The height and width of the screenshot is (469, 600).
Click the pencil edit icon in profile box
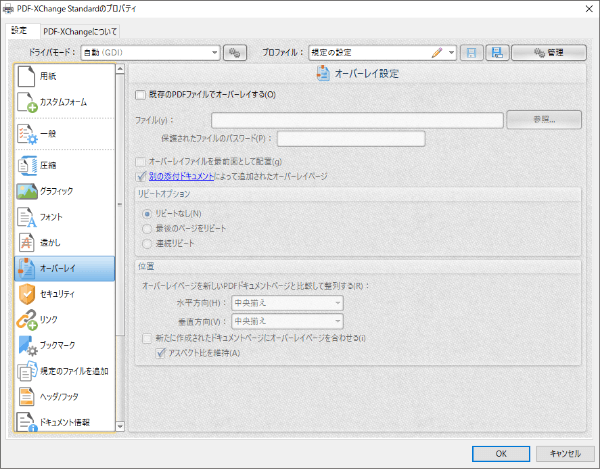[437, 53]
